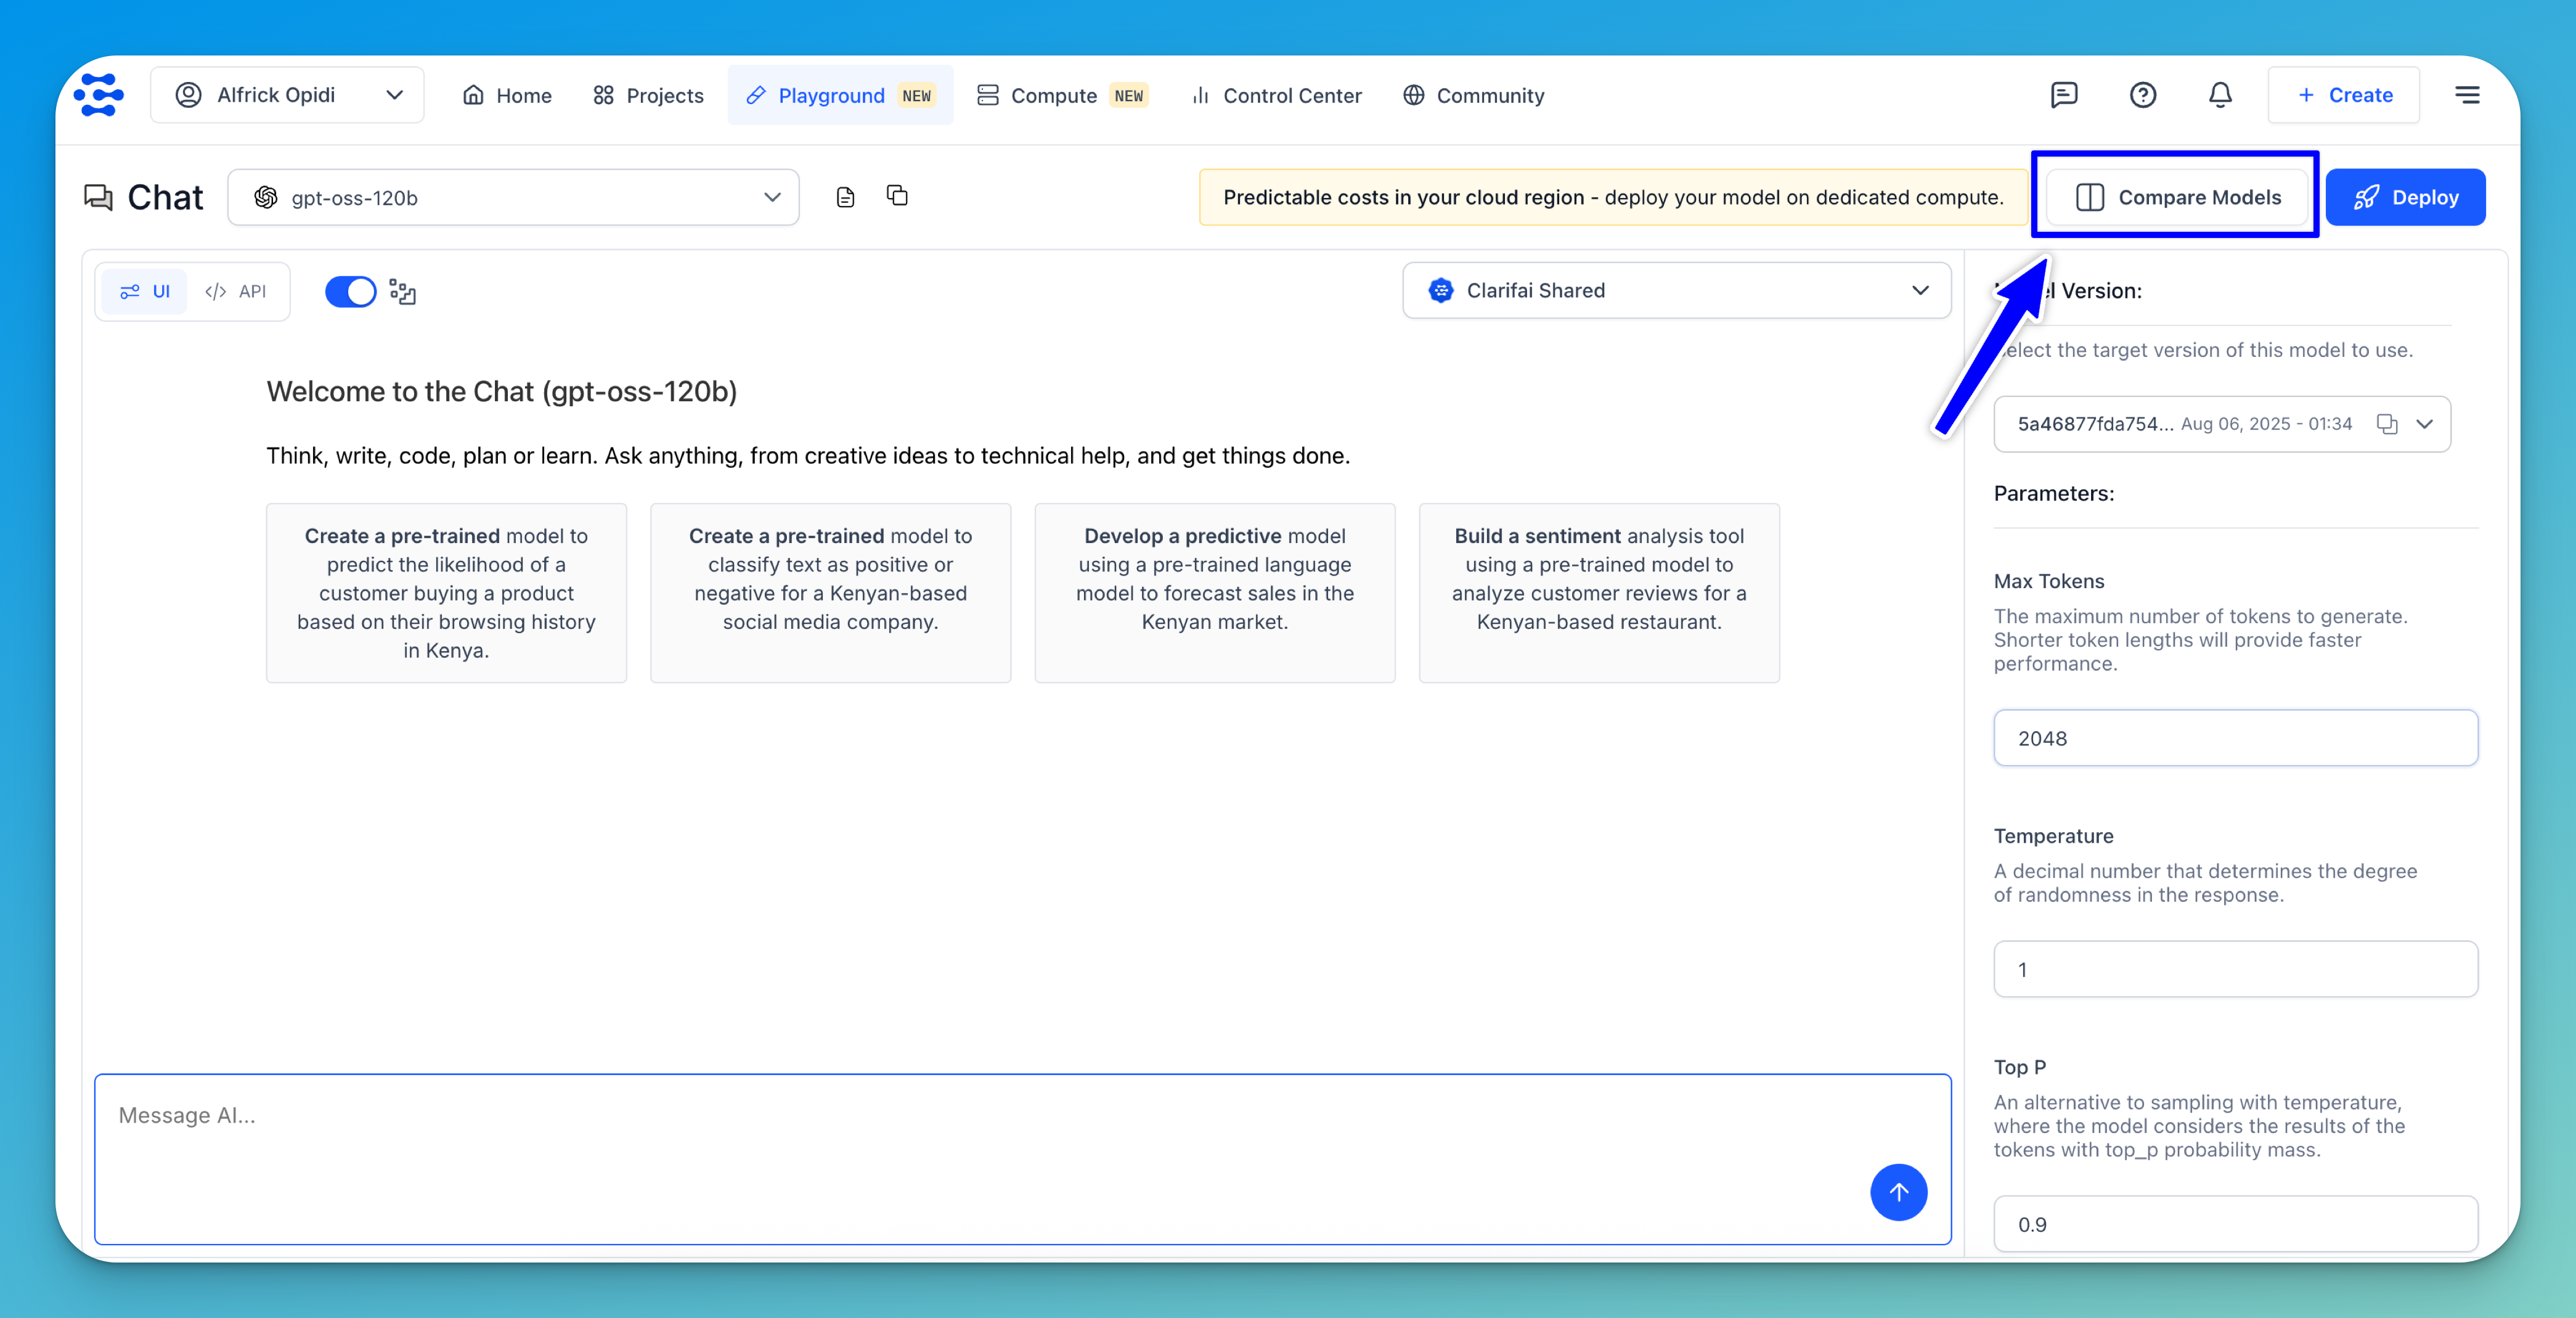Click the Max Tokens field showing 2048
Screen dimensions: 2576x1318
2235,738
